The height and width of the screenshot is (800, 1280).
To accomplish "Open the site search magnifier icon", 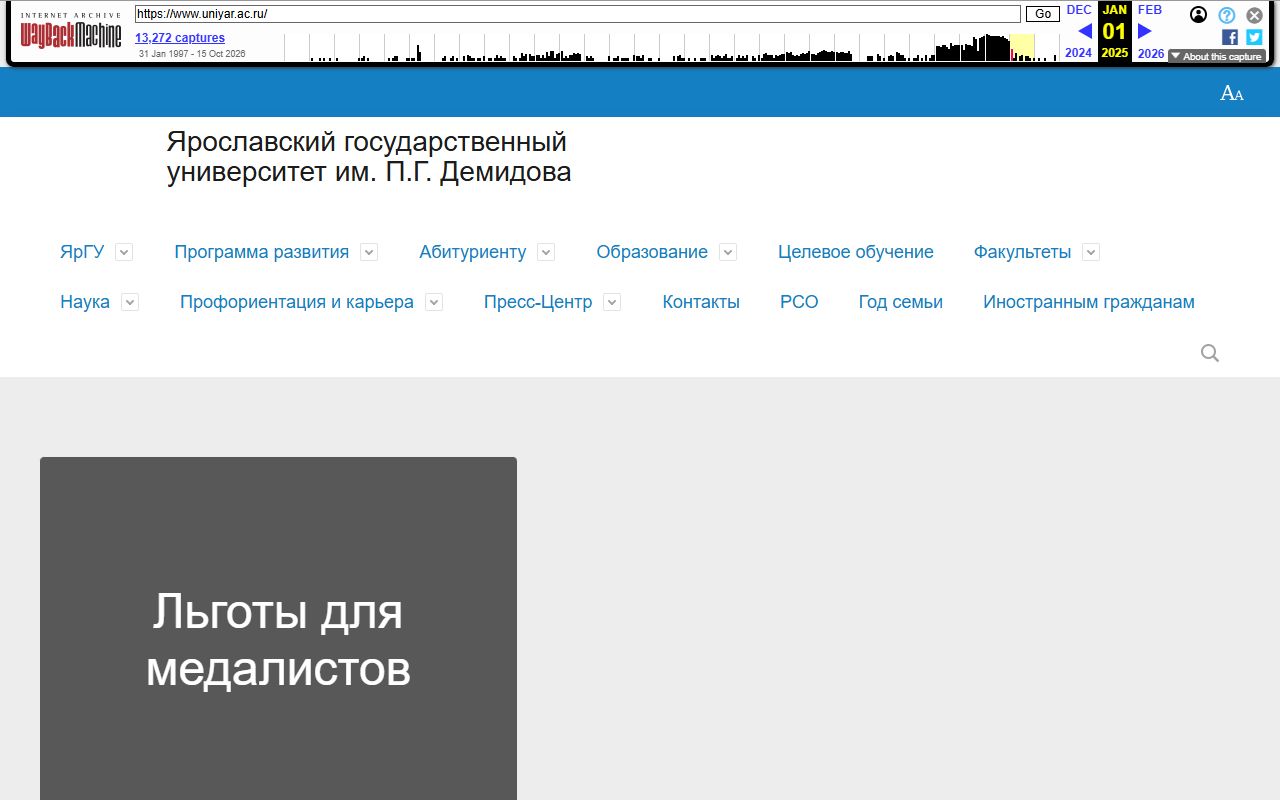I will 1210,353.
